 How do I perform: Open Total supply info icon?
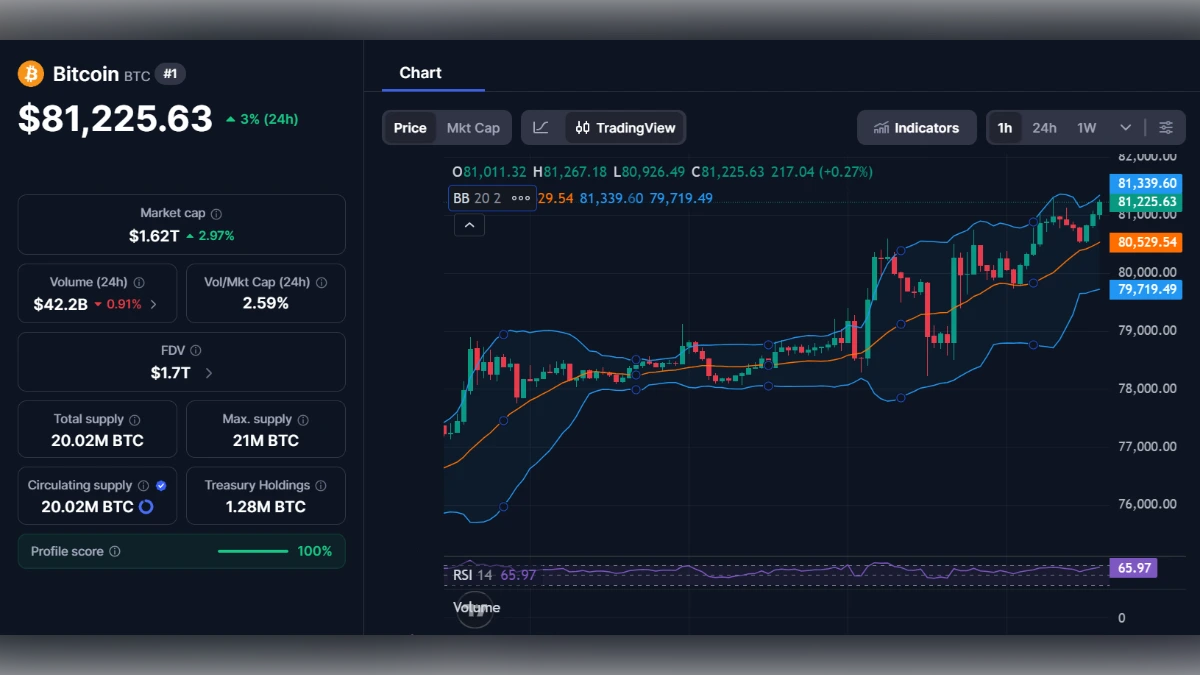point(135,420)
